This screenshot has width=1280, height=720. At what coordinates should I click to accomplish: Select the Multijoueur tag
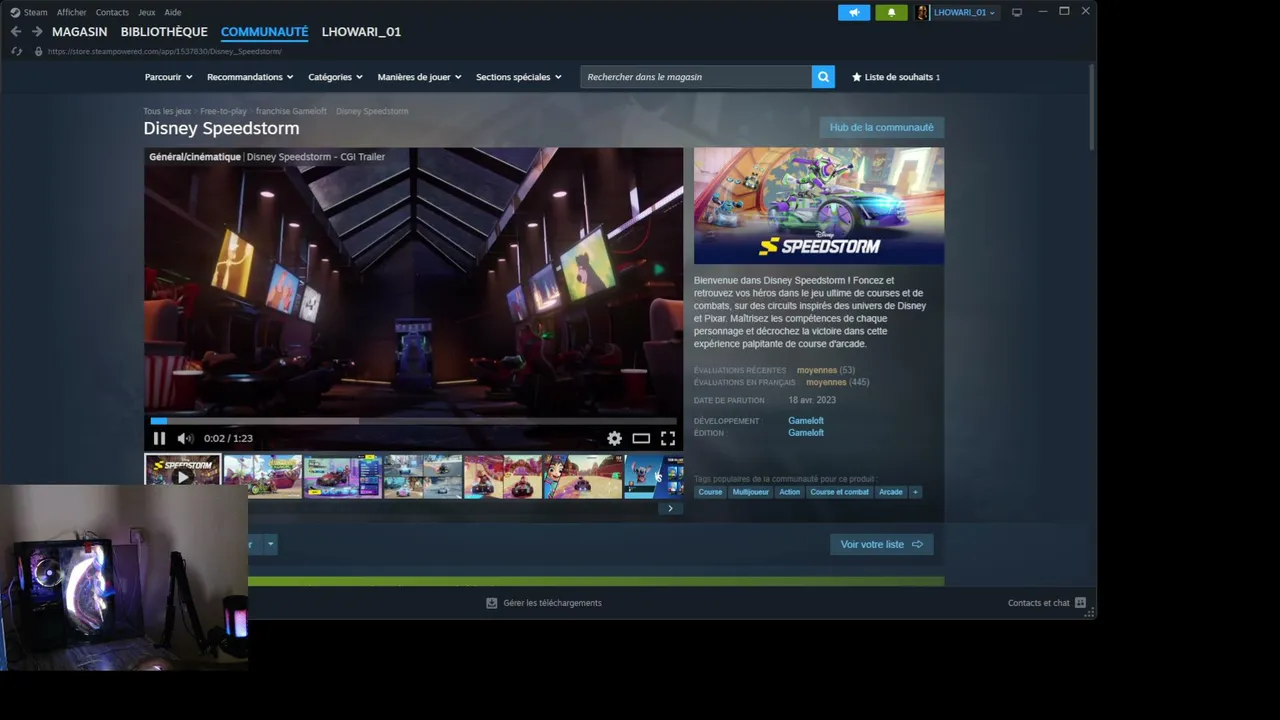click(751, 492)
